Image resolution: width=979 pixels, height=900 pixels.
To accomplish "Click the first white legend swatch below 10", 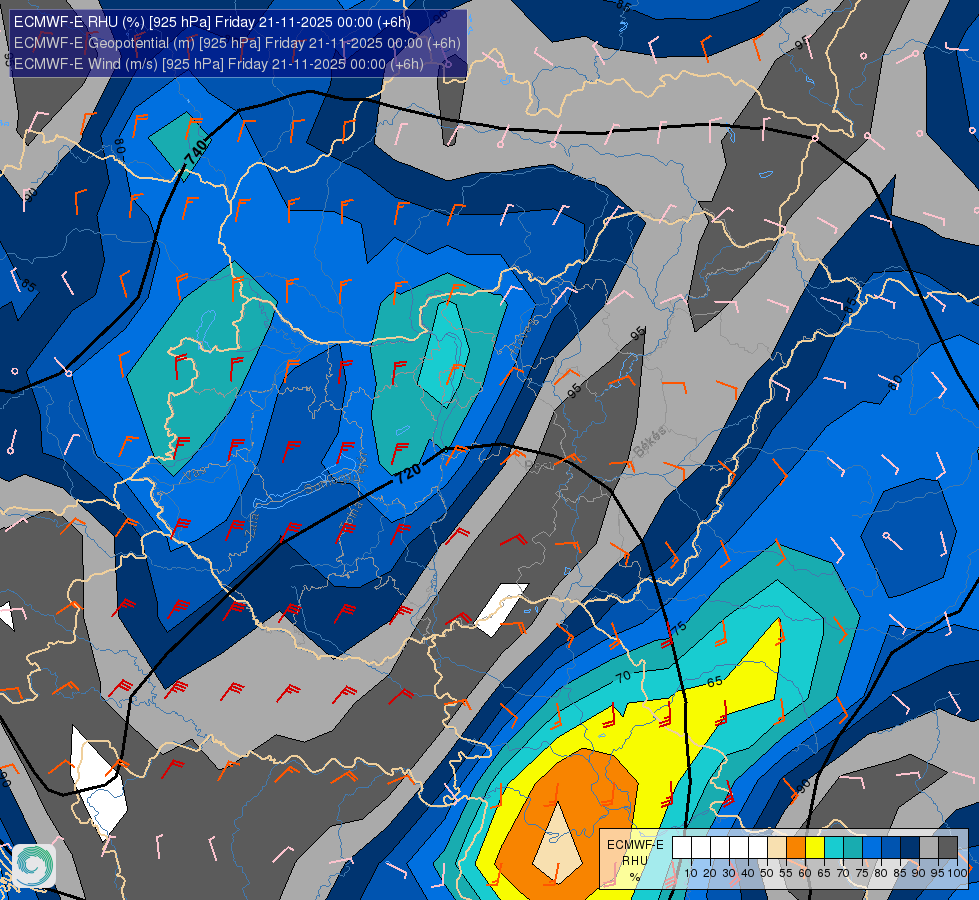I will tap(682, 848).
